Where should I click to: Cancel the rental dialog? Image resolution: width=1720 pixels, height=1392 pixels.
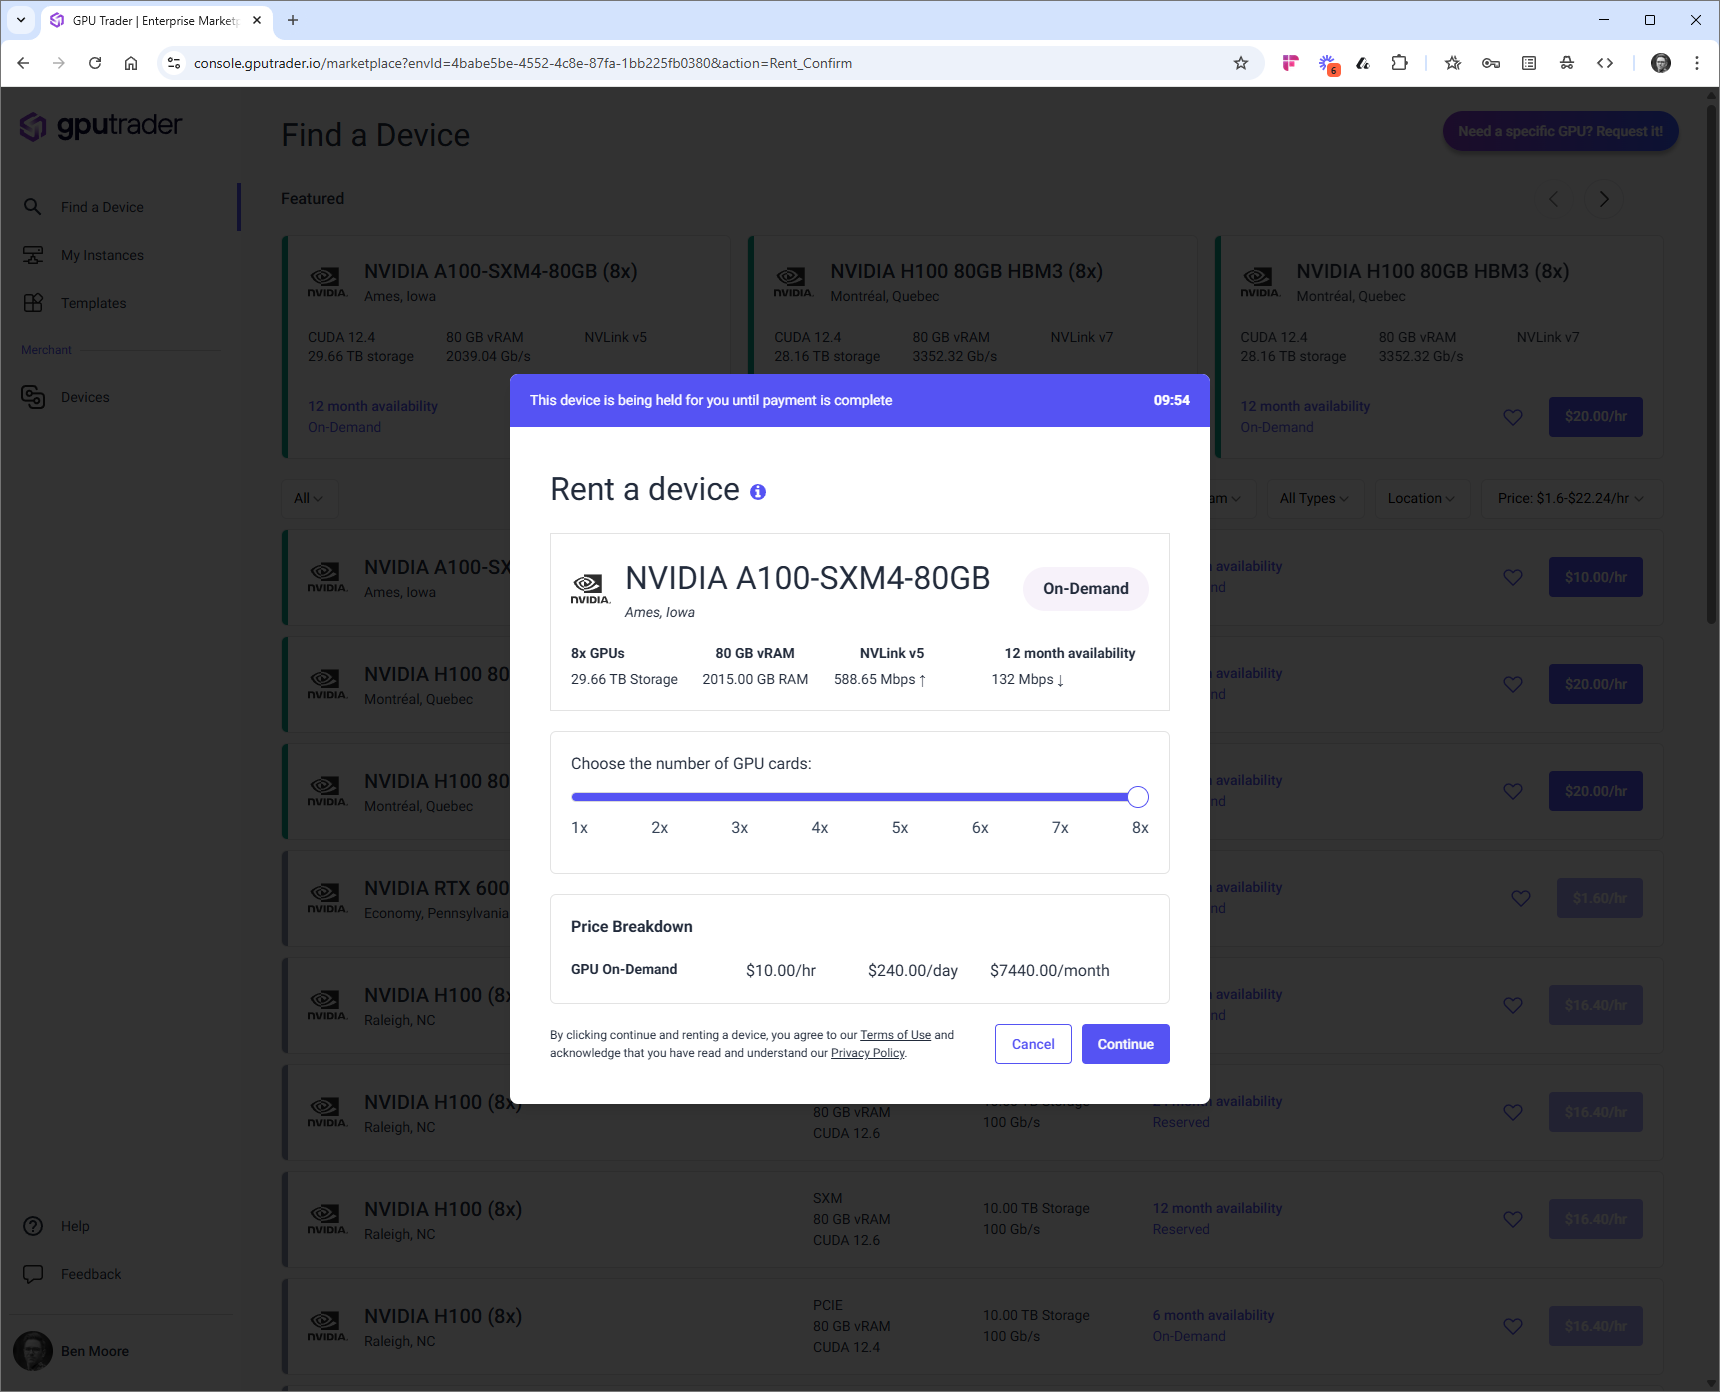[x=1033, y=1044]
